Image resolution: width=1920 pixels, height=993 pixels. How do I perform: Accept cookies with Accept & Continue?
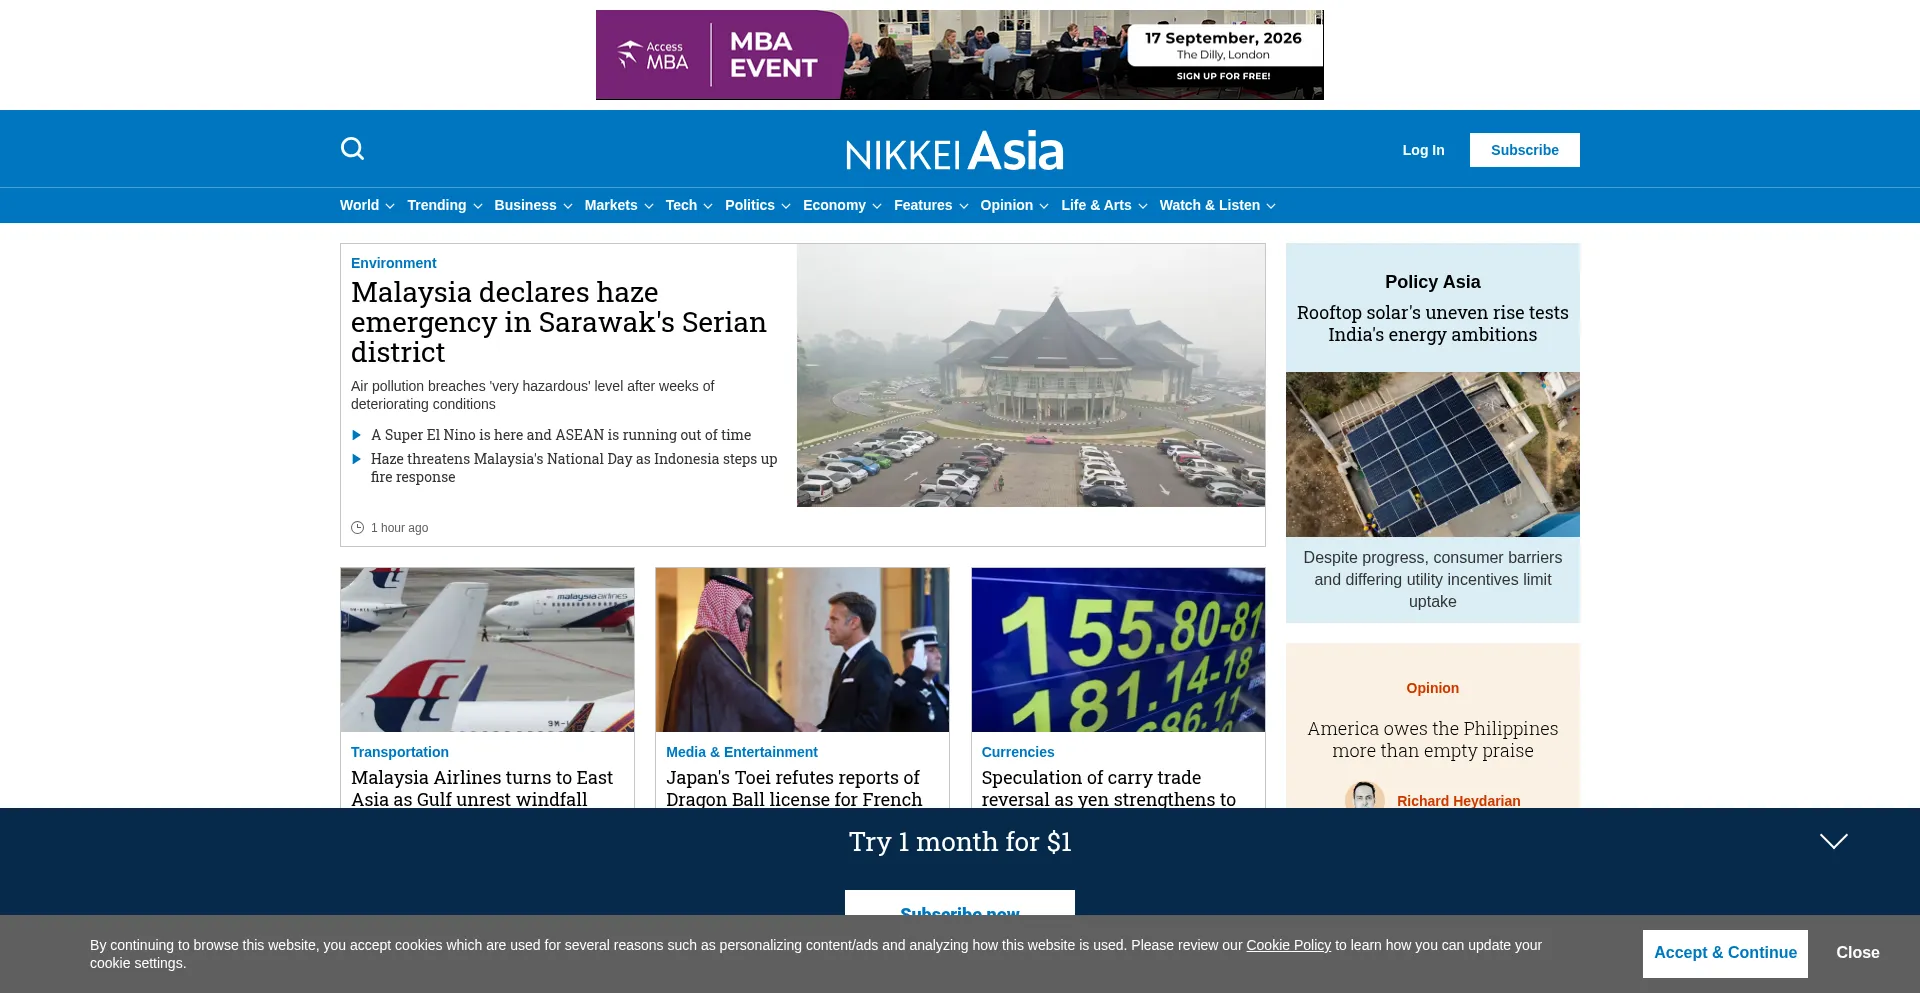pos(1725,953)
